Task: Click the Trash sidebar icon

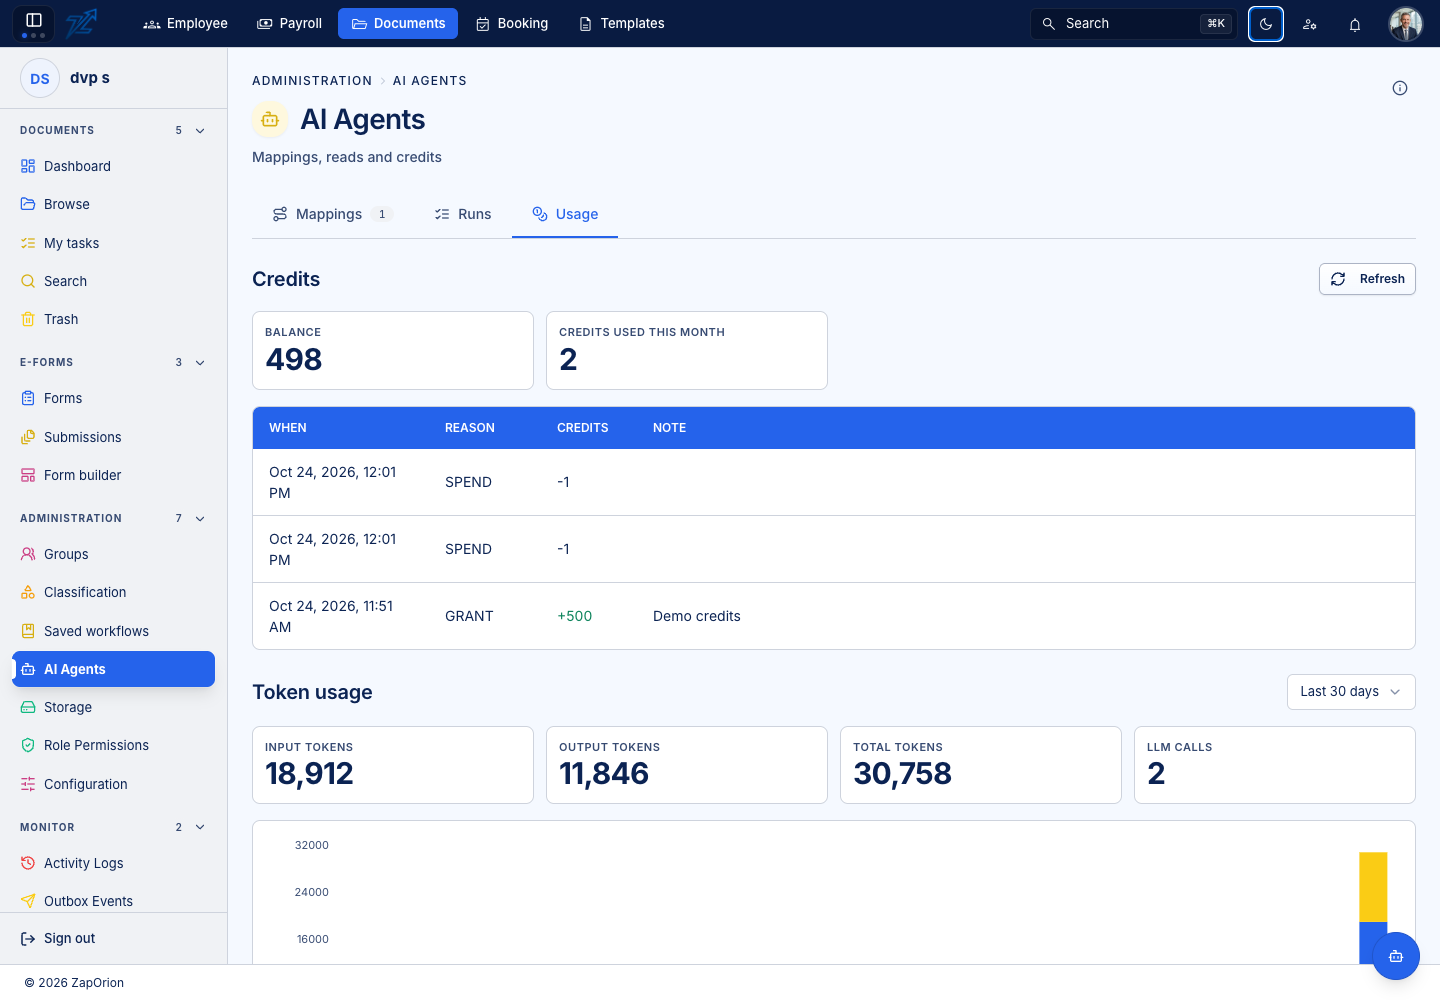Action: 28,319
